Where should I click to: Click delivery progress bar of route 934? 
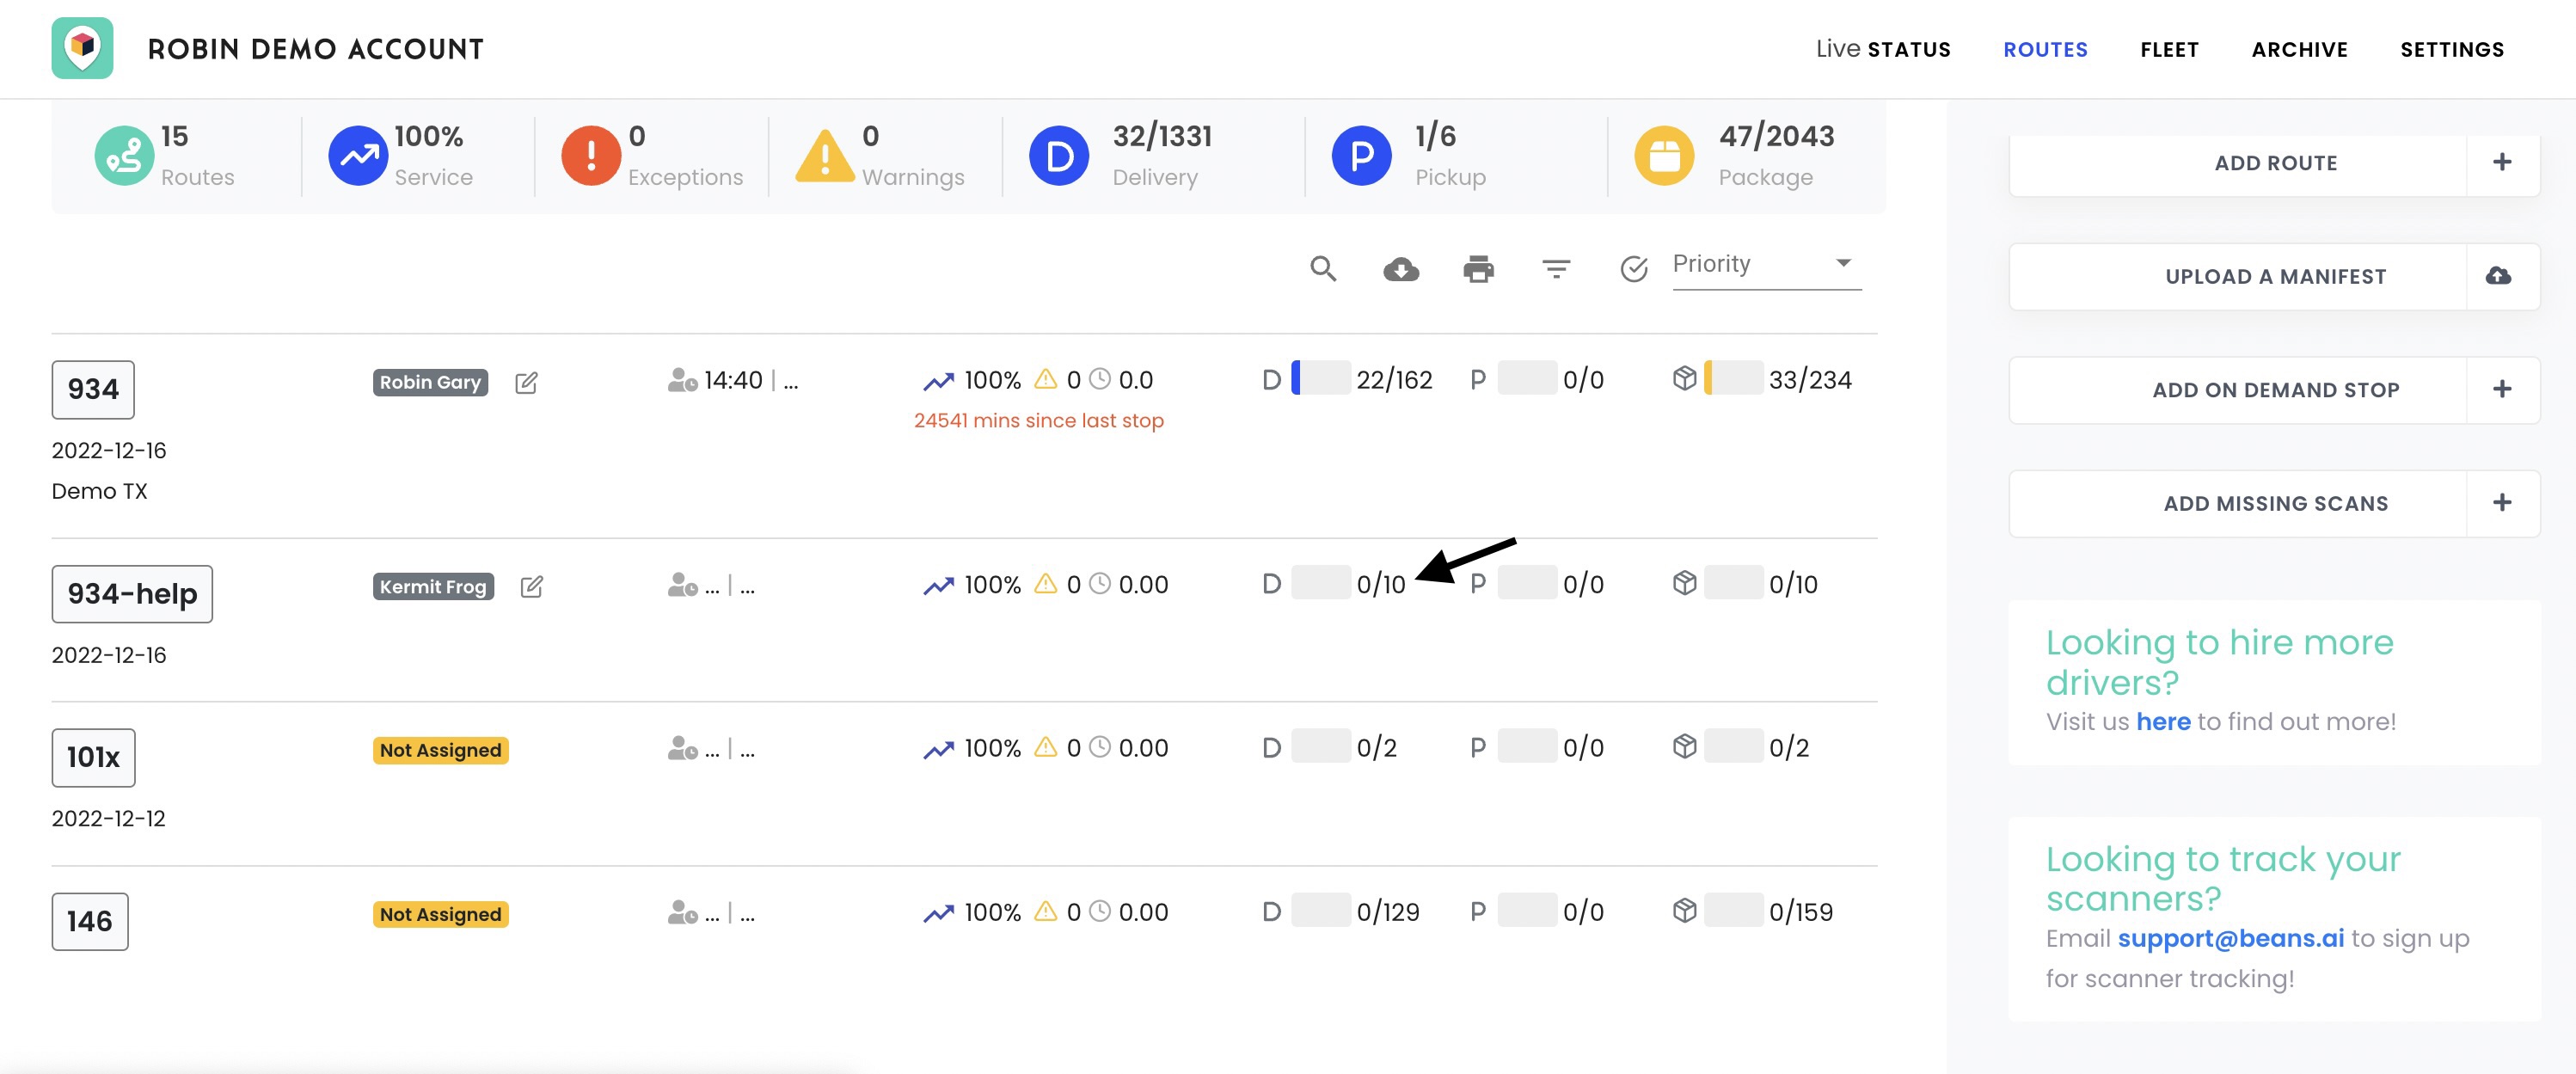(1320, 378)
